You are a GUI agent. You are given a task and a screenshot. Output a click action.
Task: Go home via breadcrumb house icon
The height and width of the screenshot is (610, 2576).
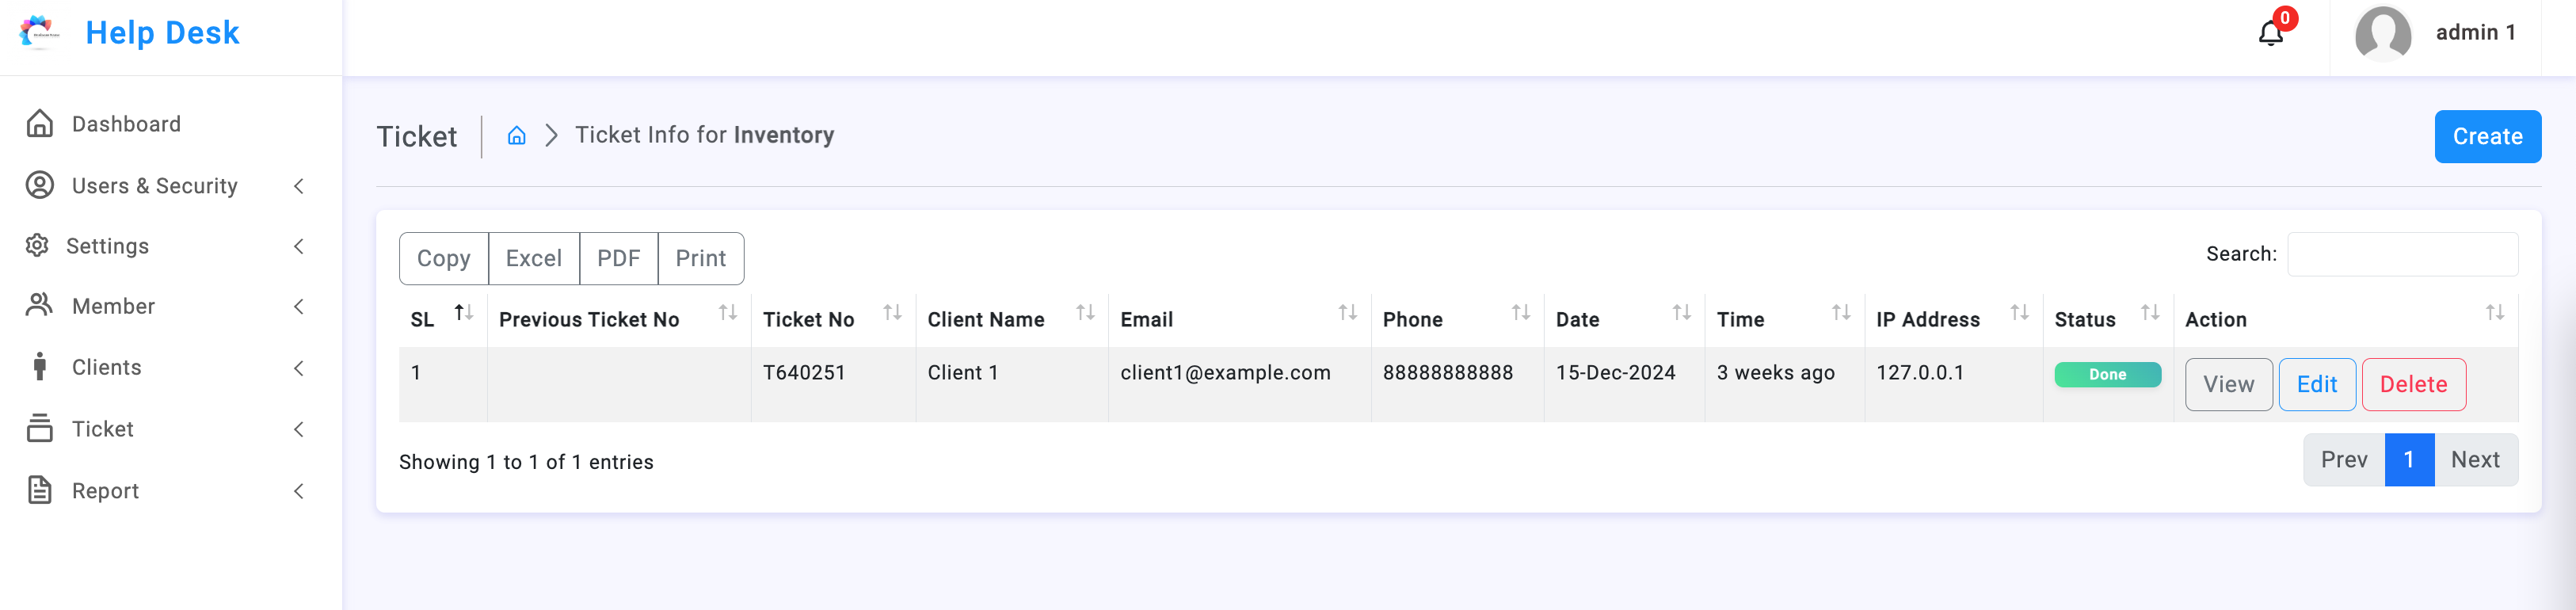(x=516, y=135)
